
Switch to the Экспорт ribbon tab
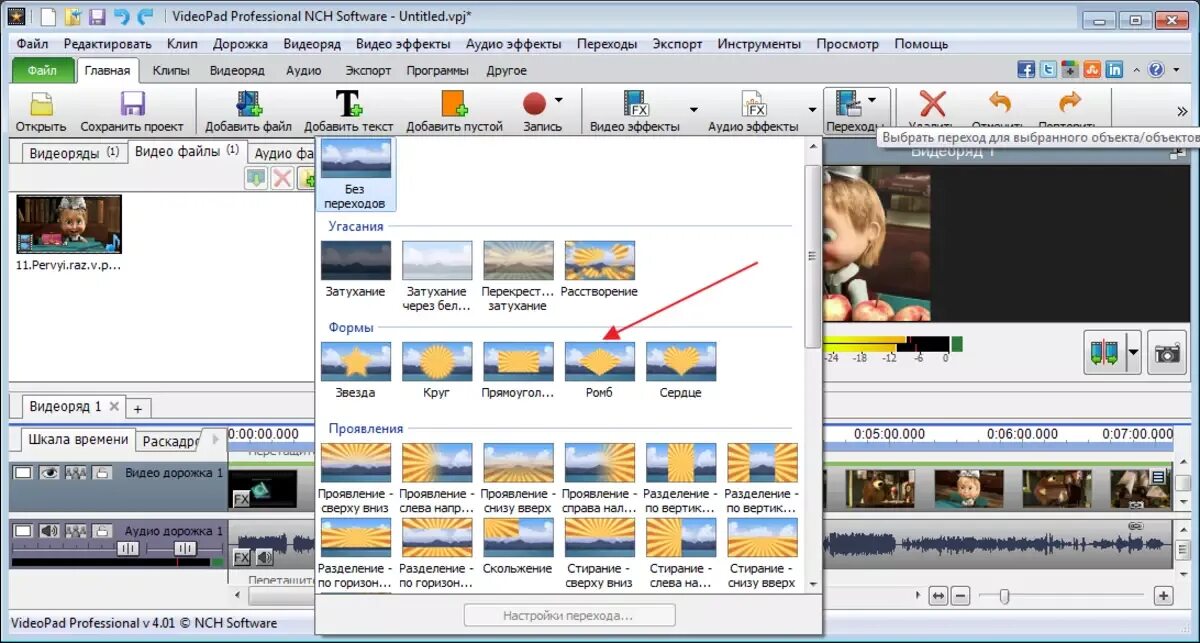pos(369,70)
